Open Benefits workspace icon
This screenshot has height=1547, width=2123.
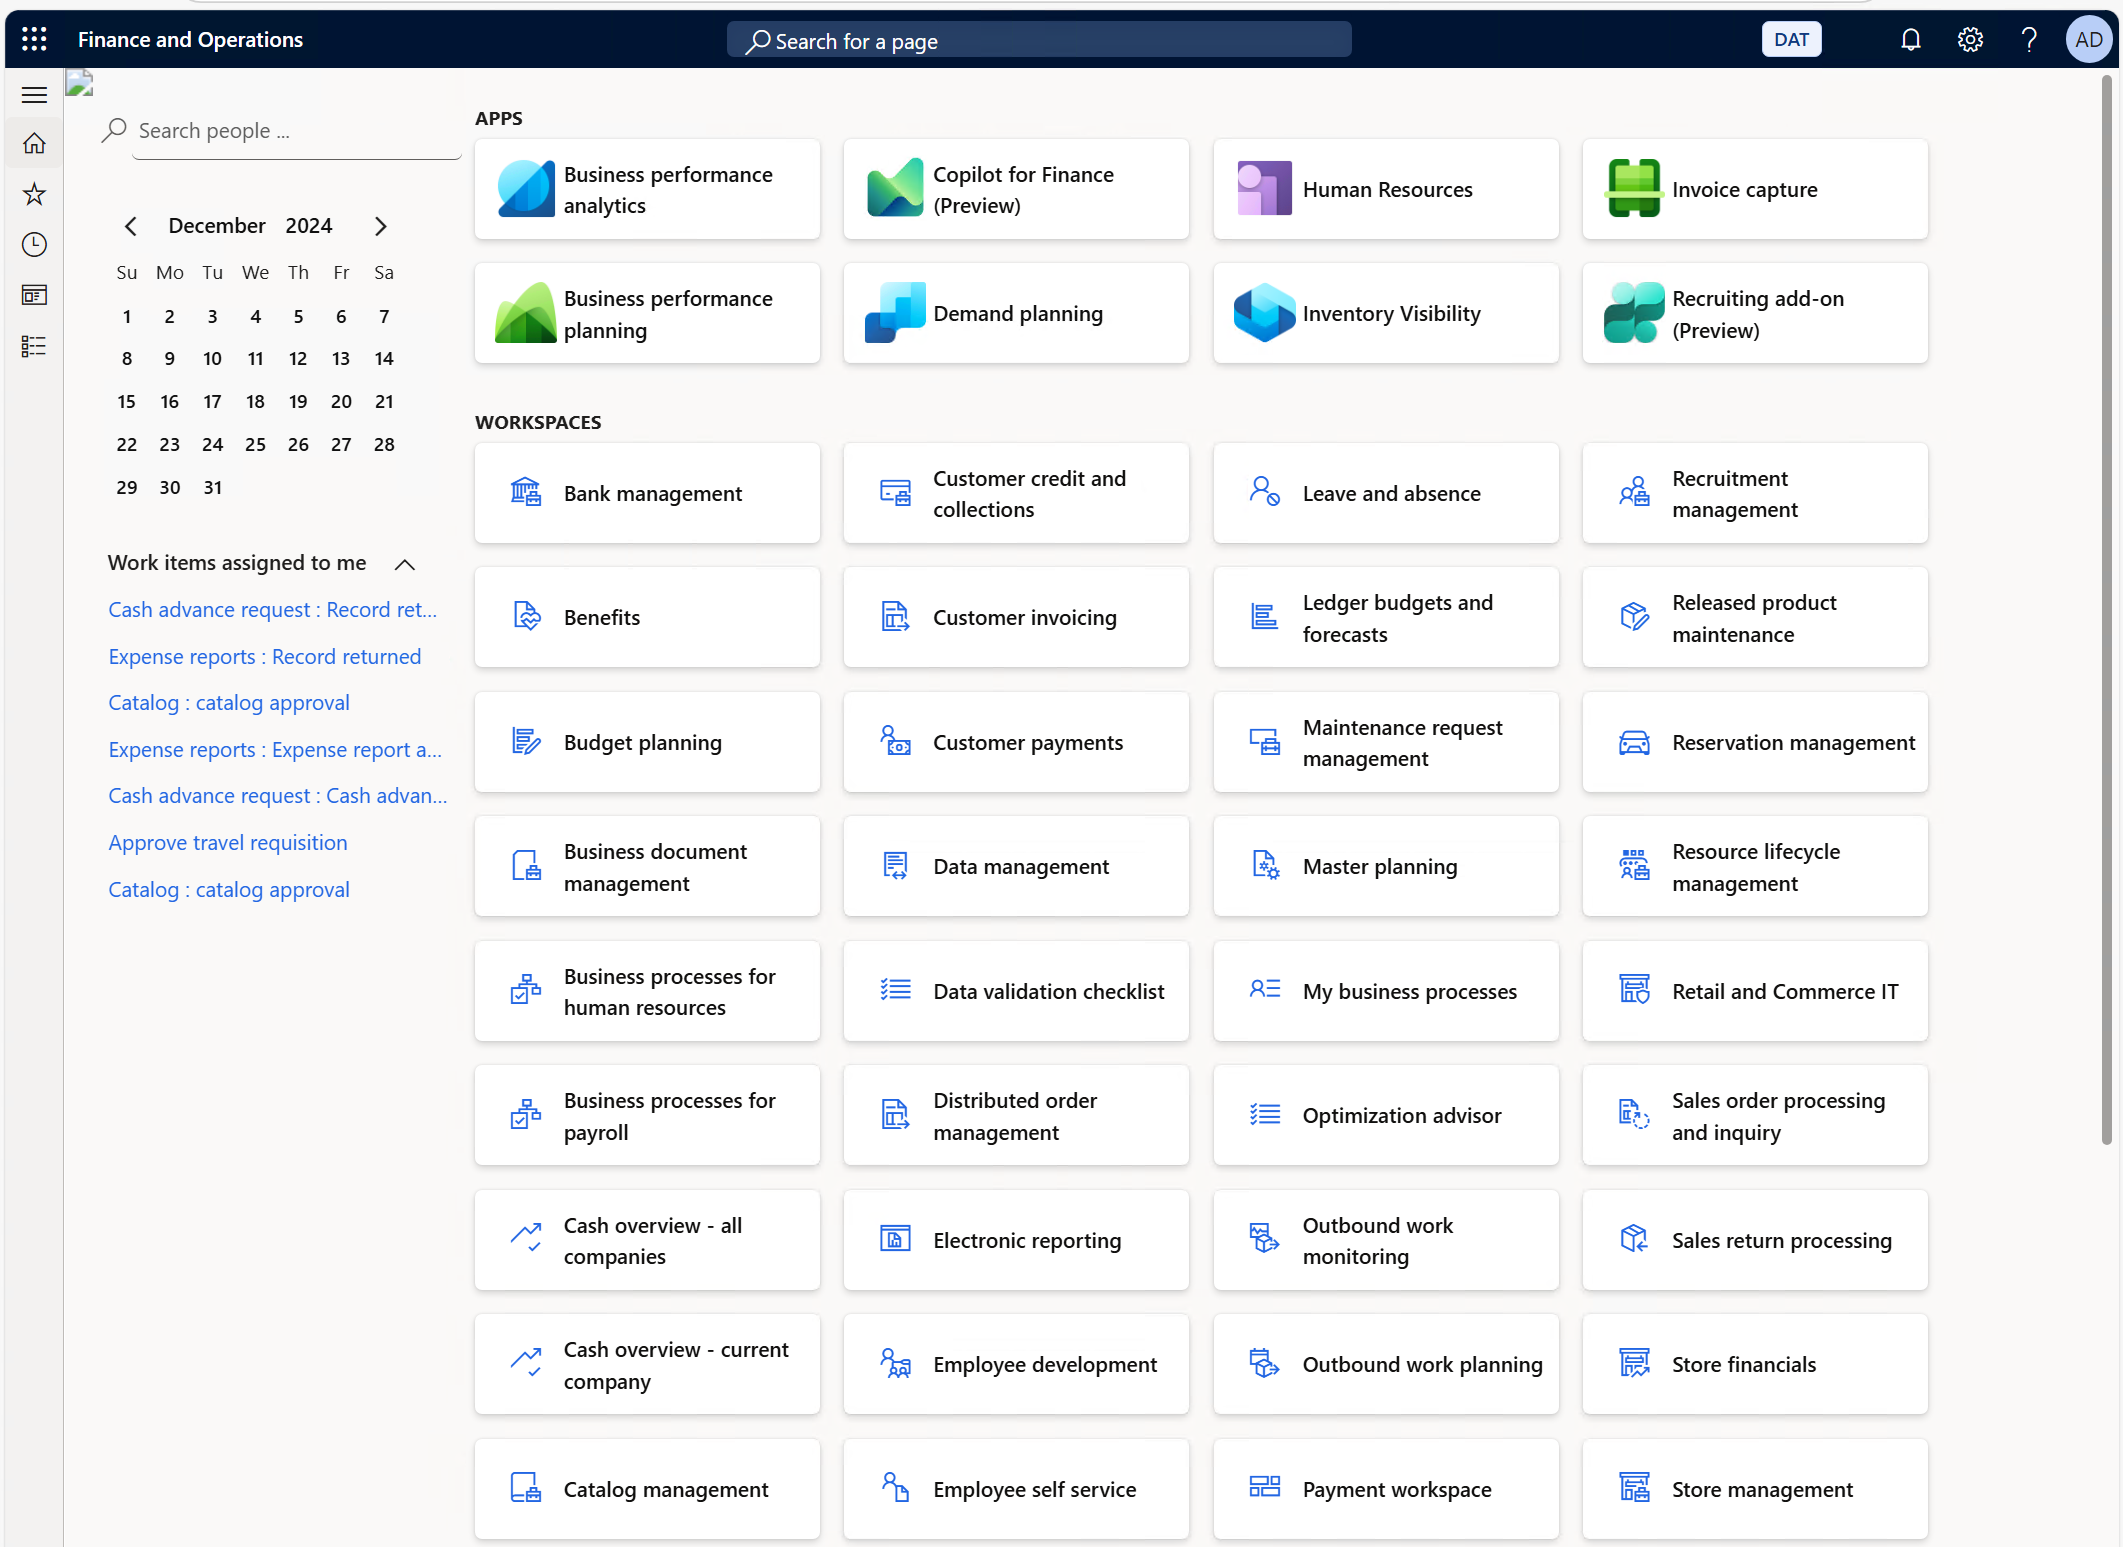click(526, 616)
